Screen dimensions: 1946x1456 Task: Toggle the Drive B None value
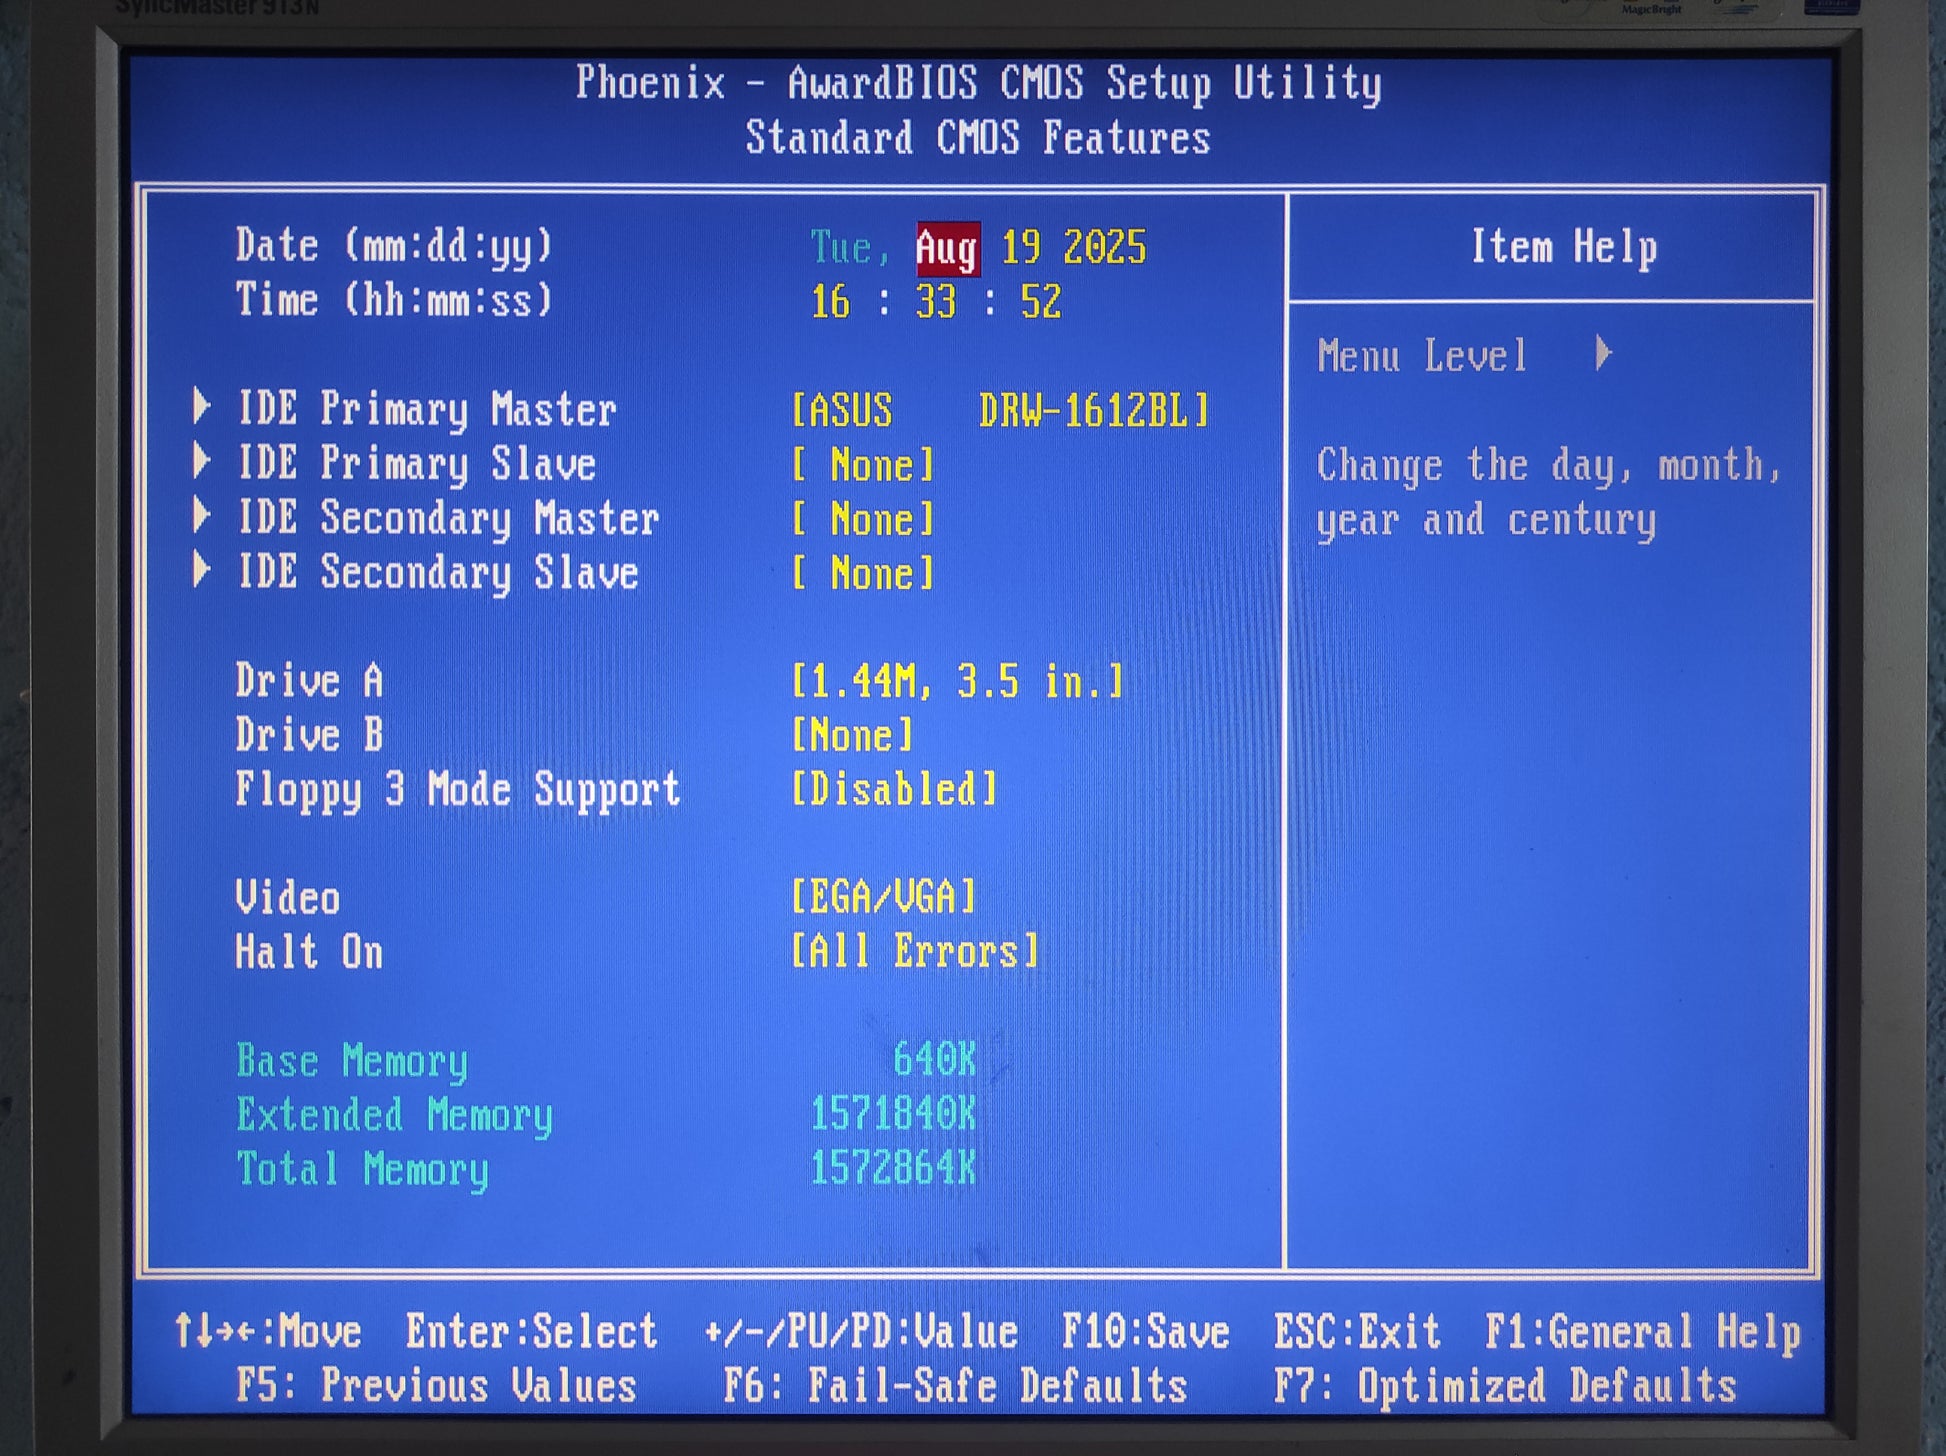pyautogui.click(x=852, y=735)
